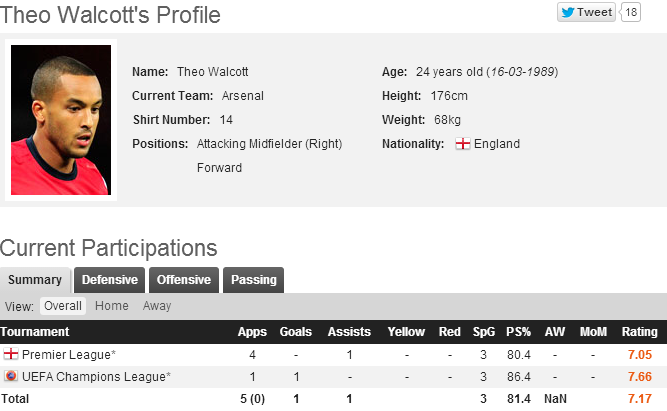Click the Assists column header

[349, 332]
